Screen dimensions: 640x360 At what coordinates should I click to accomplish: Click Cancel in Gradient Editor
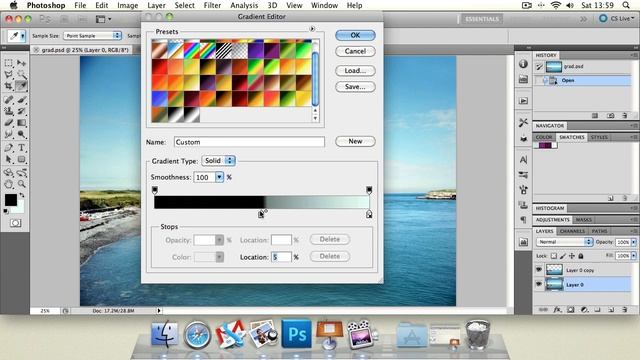(x=355, y=51)
